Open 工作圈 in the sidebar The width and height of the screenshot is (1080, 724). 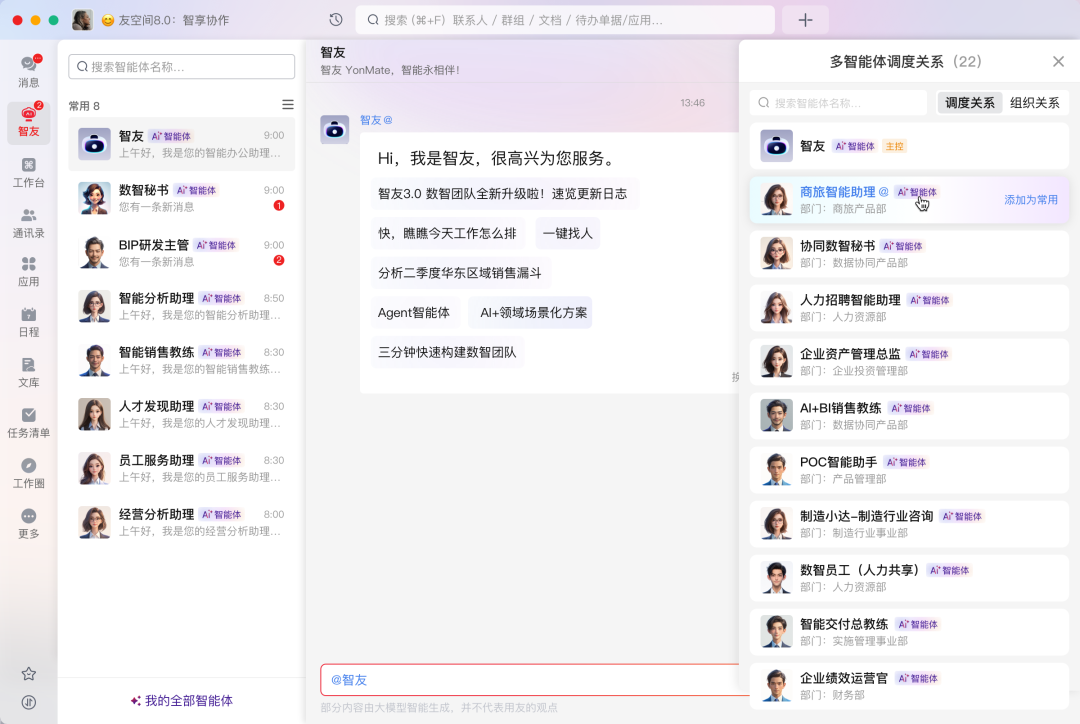click(28, 470)
